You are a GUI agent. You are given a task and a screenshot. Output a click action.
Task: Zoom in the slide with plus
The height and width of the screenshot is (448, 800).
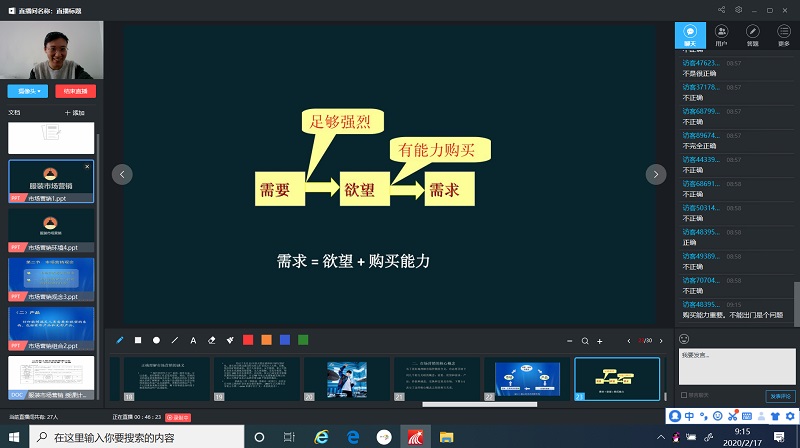tap(599, 341)
